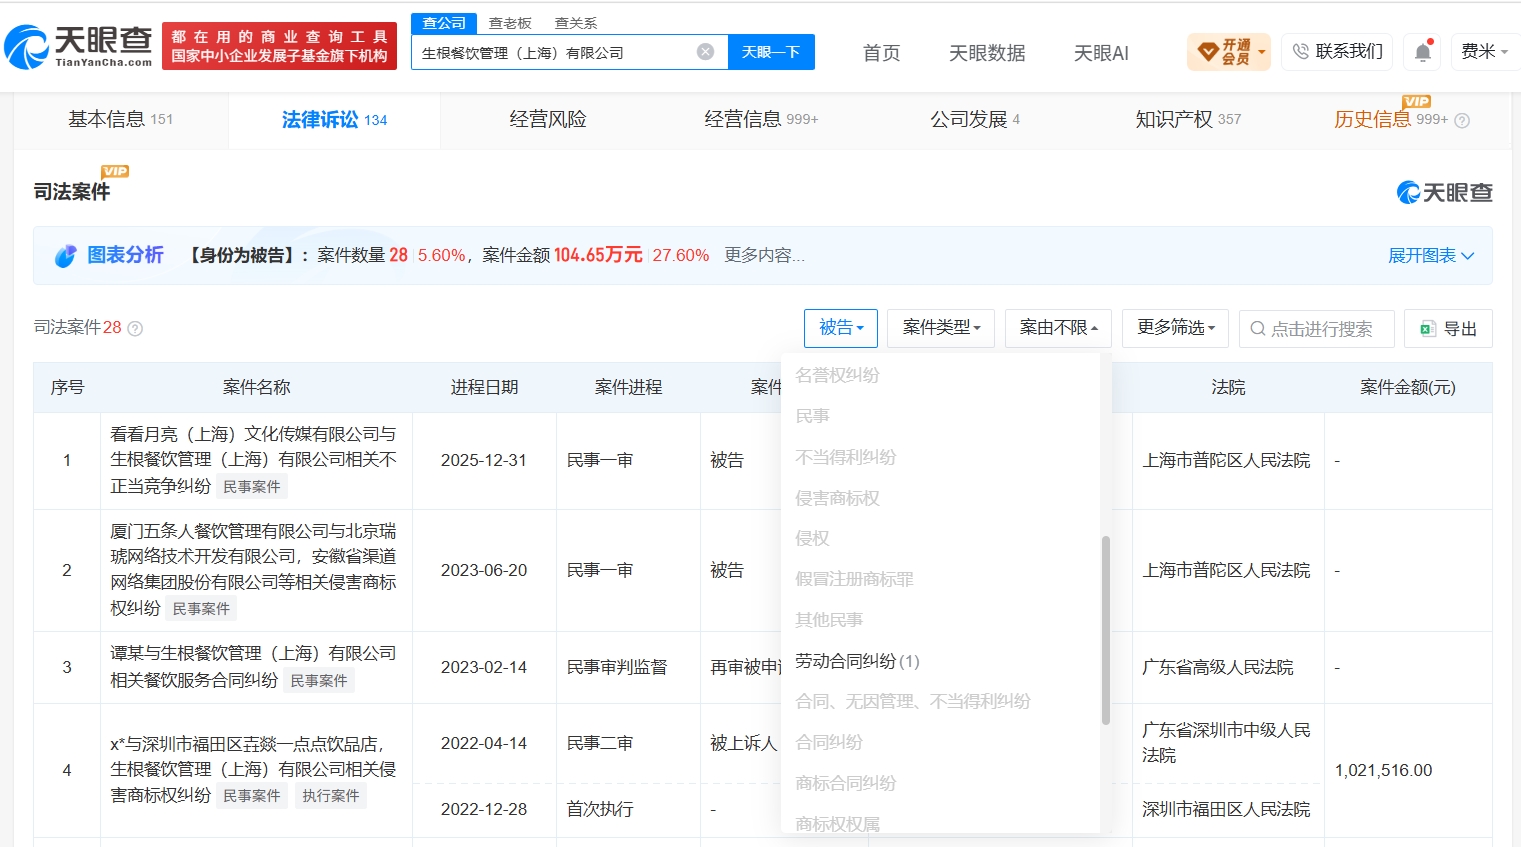Open 天眼AI in the top navigation
Screen dimensions: 1521x847
(1101, 53)
